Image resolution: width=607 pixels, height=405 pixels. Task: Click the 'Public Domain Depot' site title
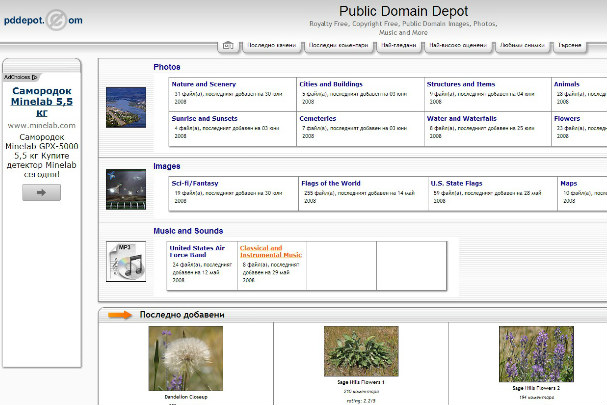[403, 11]
